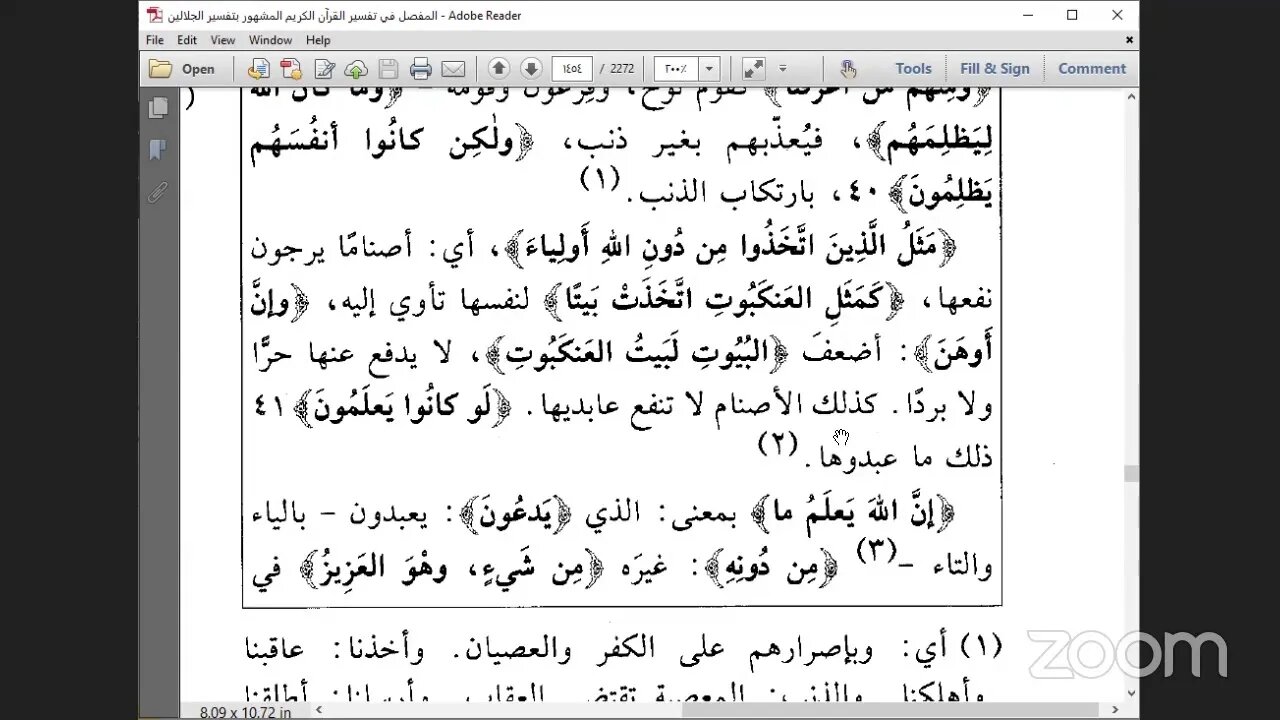This screenshot has width=1280, height=720.
Task: Click the Open file button
Action: point(182,69)
